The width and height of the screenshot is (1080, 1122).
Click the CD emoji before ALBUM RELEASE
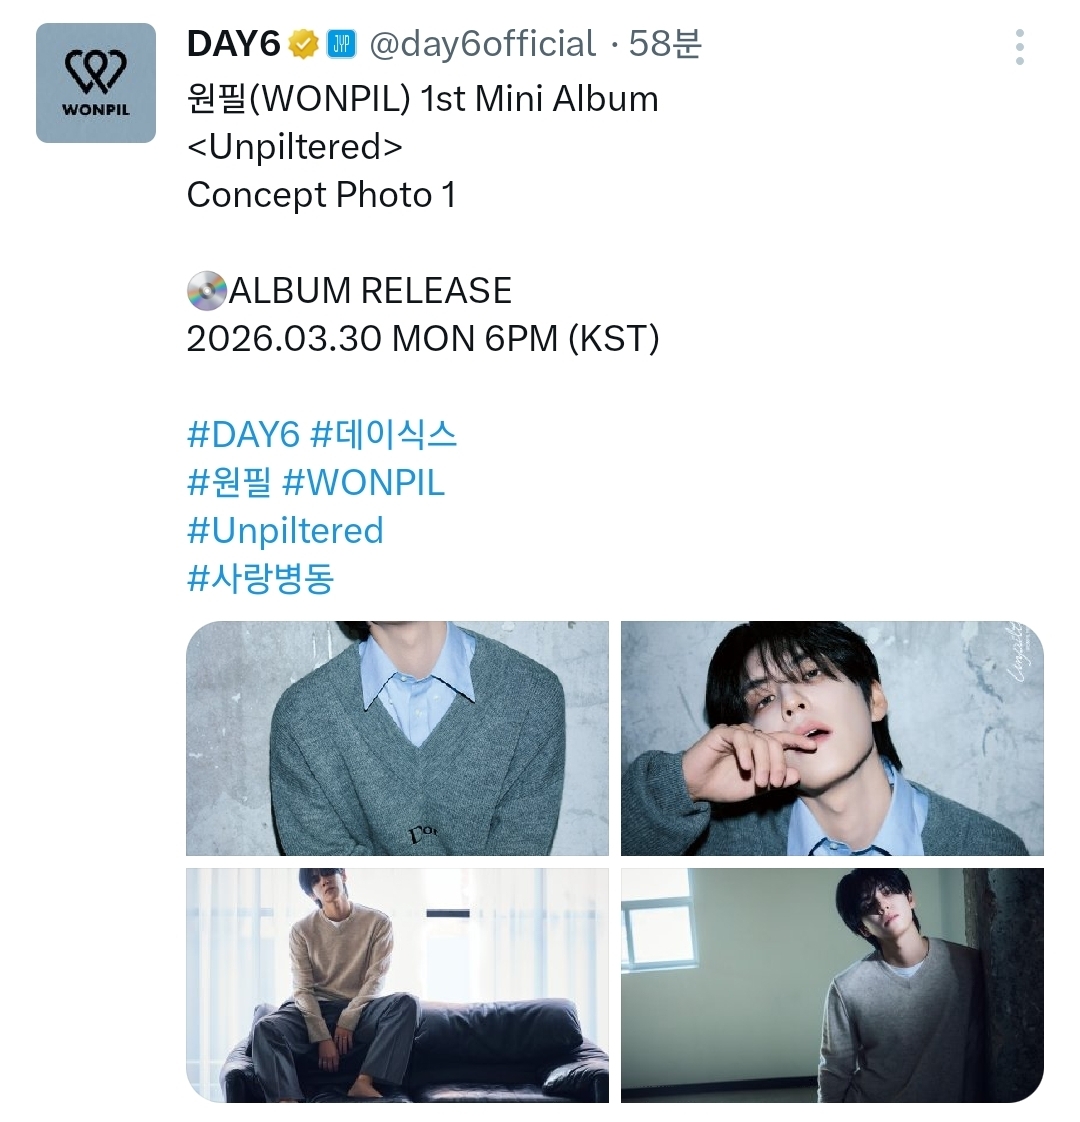tap(206, 291)
